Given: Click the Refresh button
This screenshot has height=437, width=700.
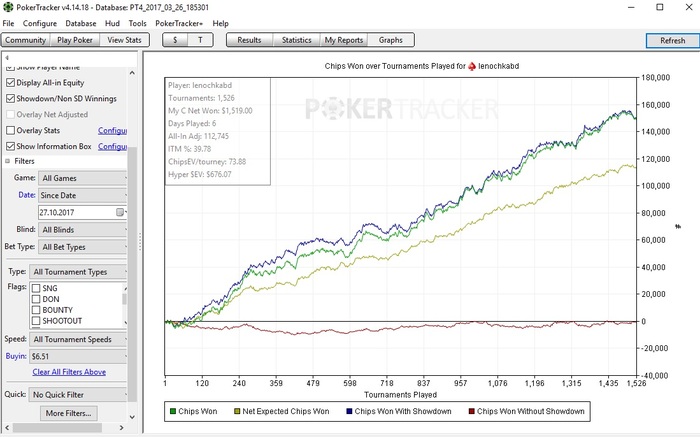Looking at the screenshot, I should pos(673,40).
